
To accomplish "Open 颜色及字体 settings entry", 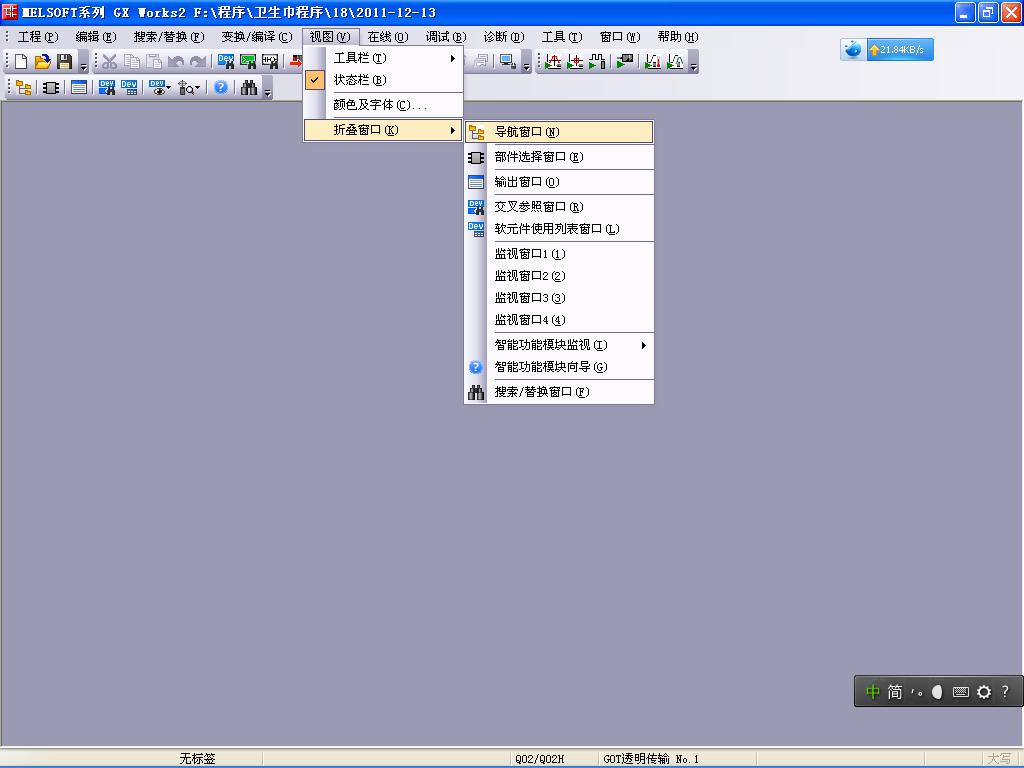I will coord(380,105).
